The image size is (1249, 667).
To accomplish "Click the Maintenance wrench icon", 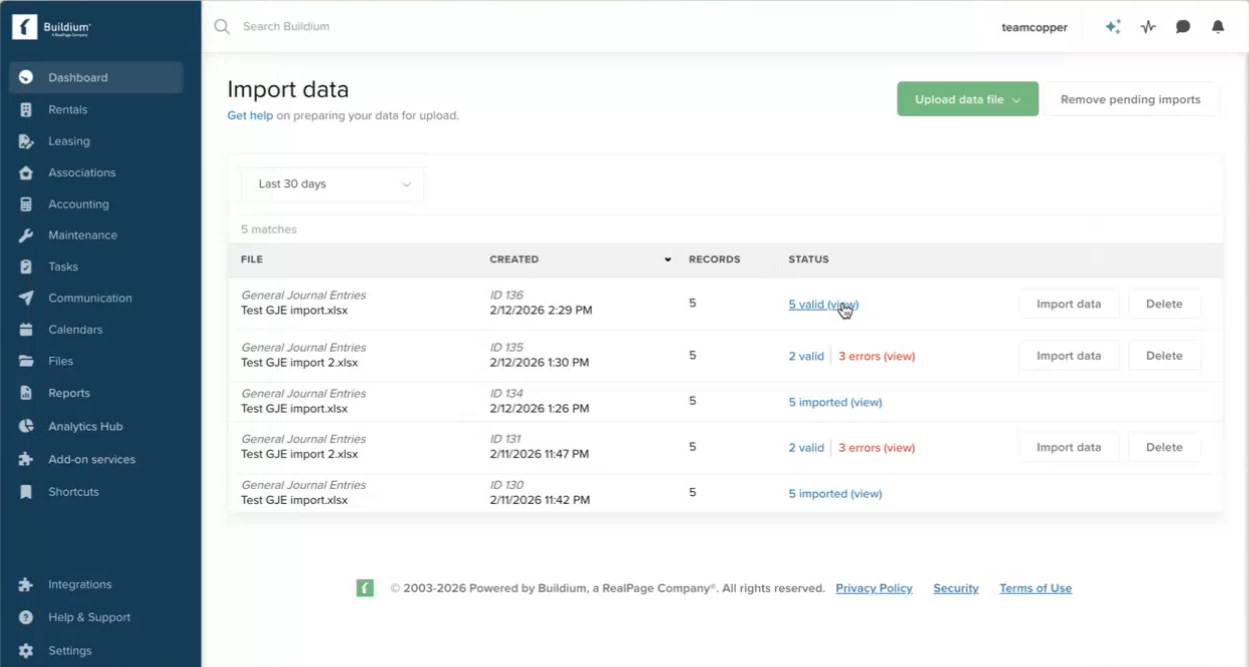I will pos(26,235).
